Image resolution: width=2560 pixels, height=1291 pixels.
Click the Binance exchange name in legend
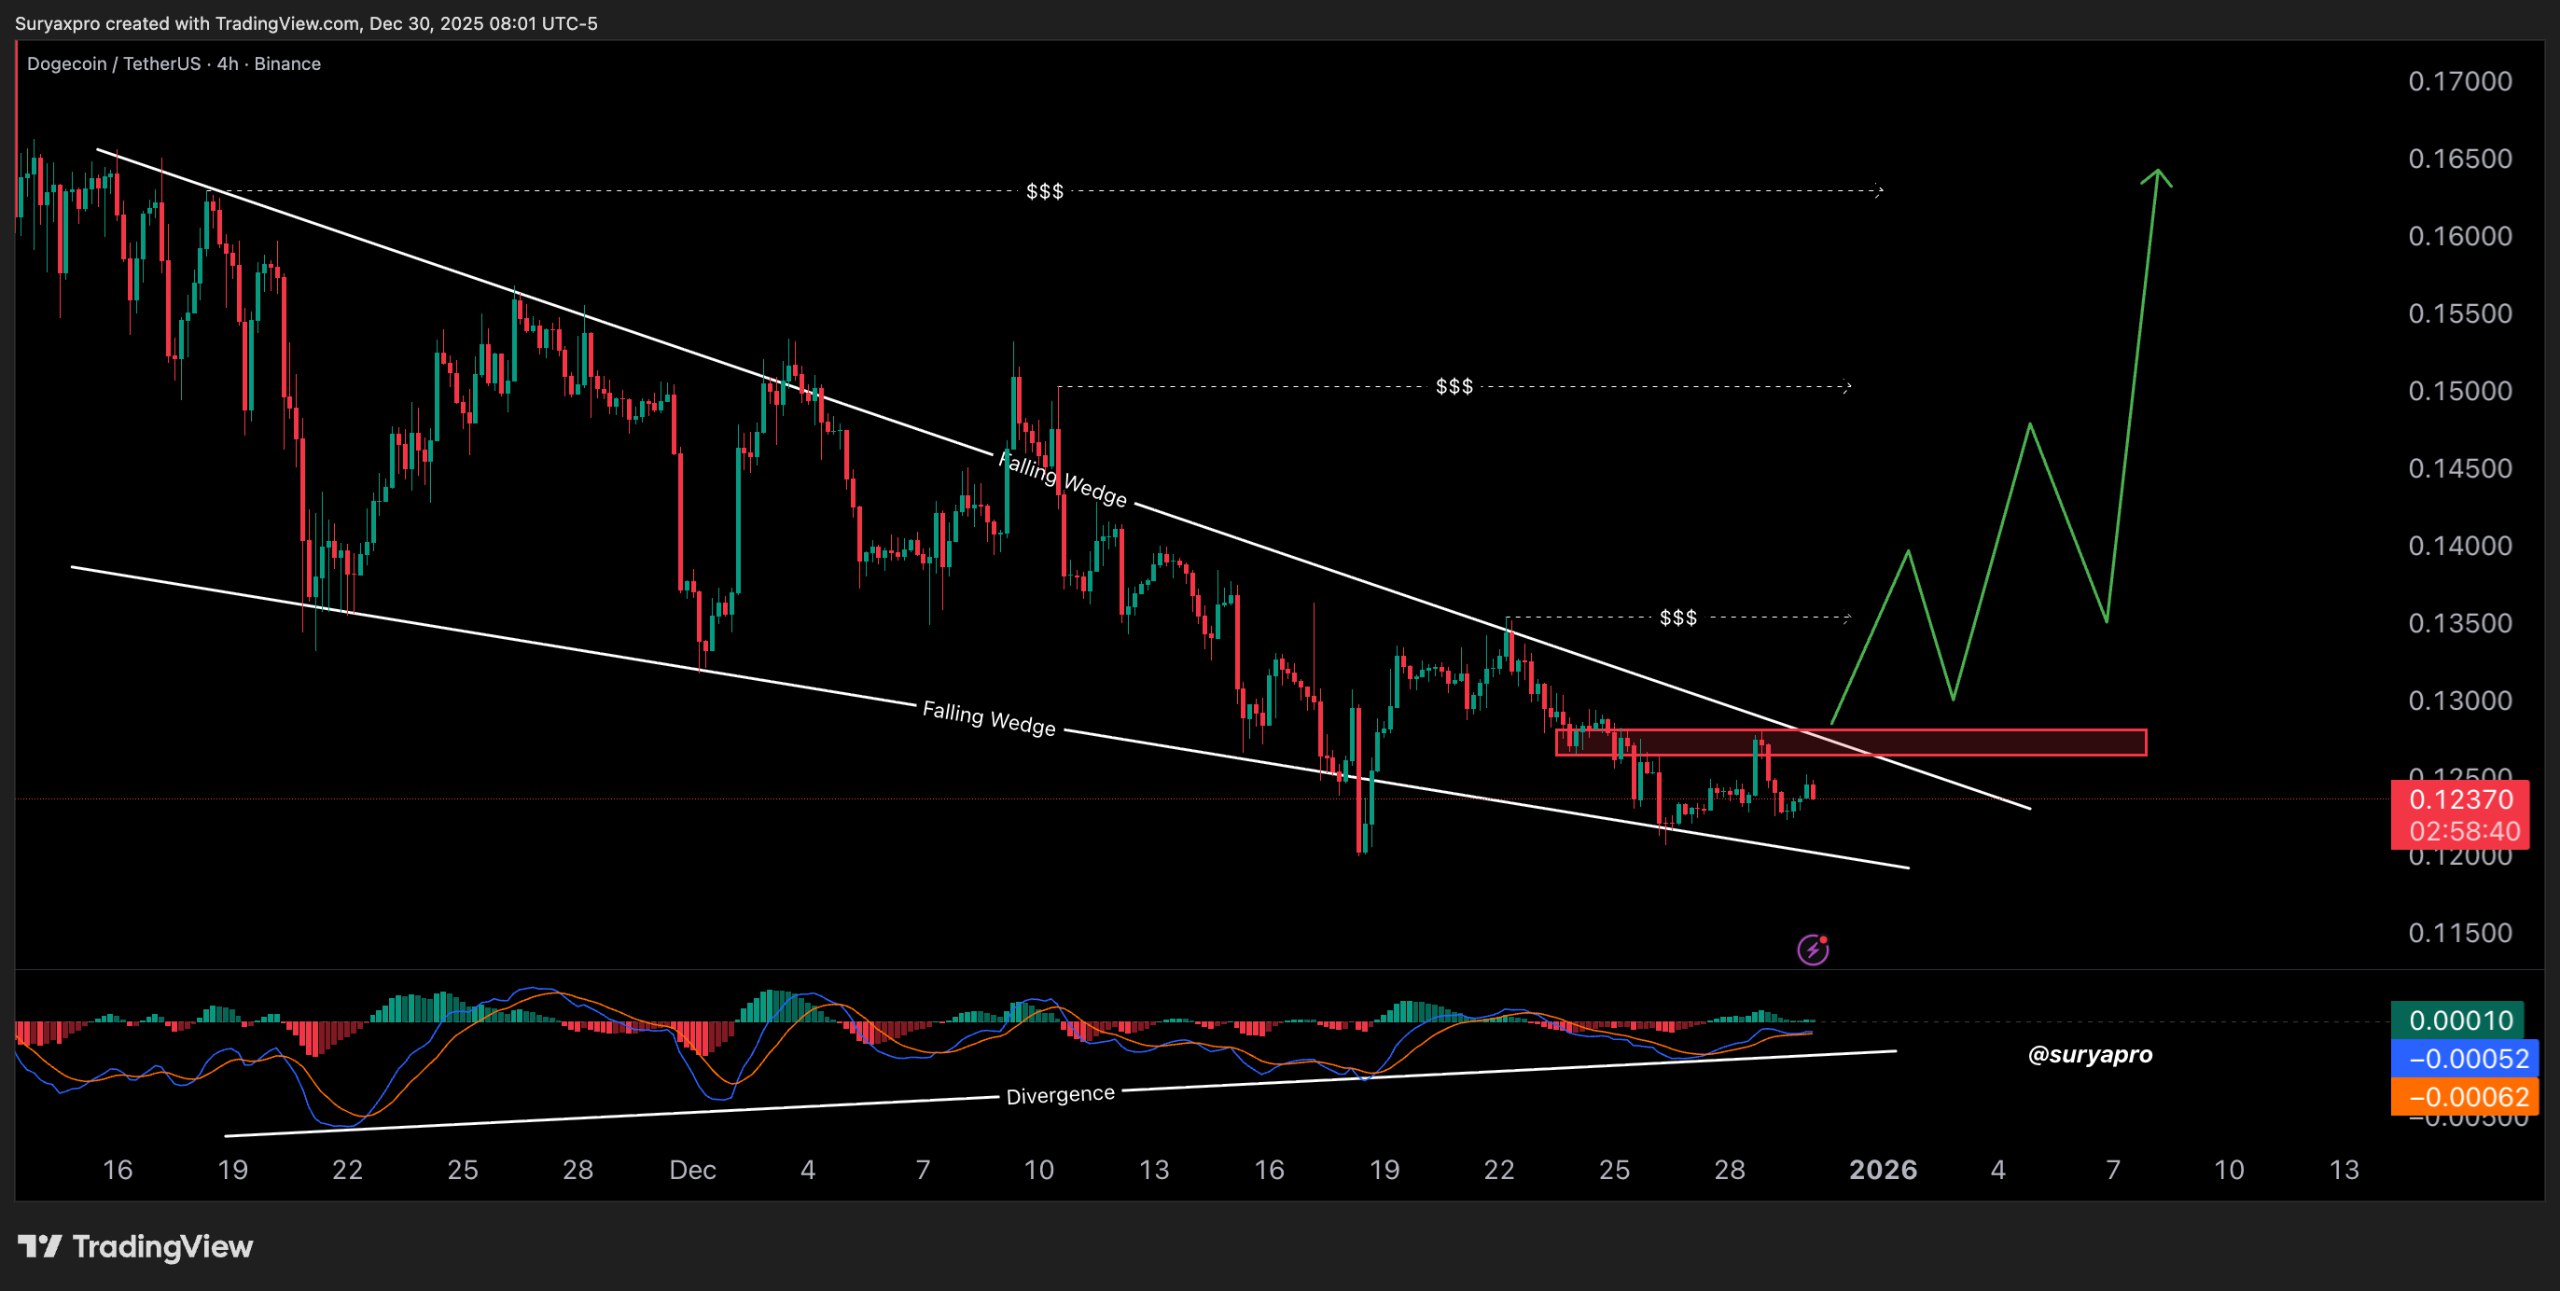coord(287,63)
